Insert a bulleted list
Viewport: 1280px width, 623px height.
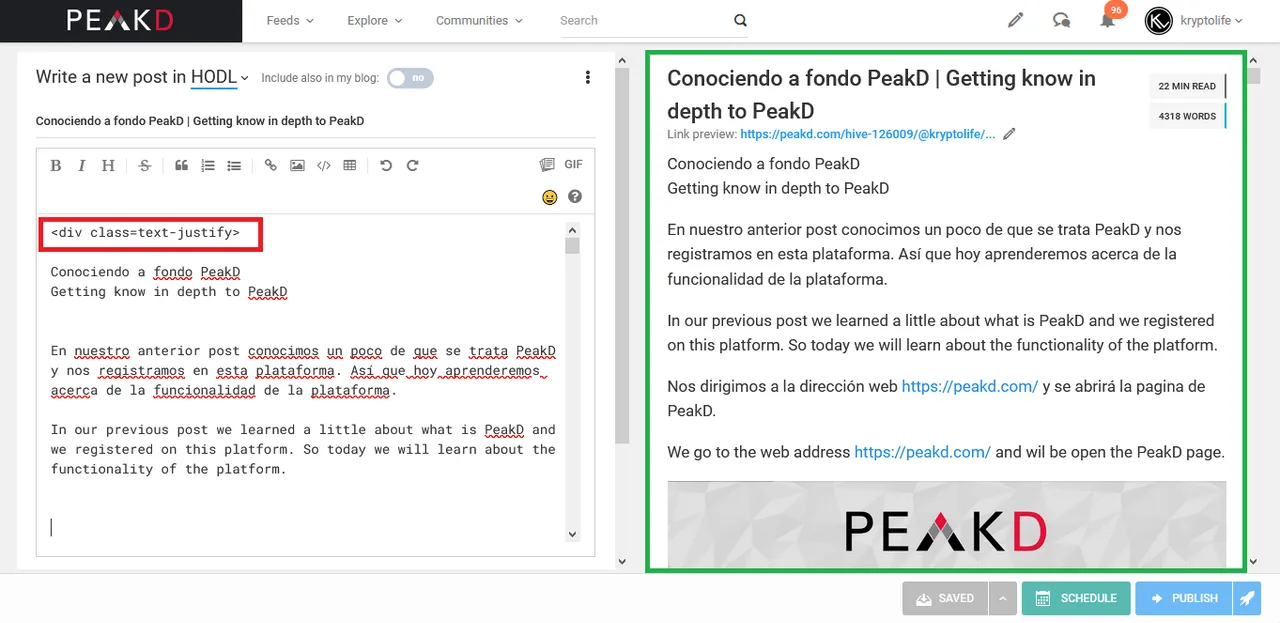[x=234, y=166]
